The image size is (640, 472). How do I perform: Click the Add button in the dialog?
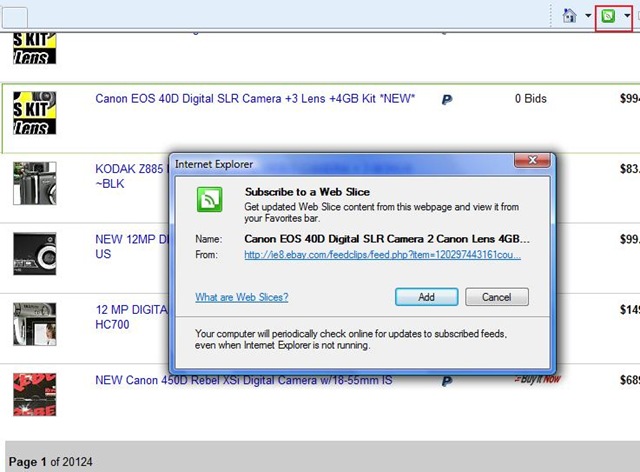pyautogui.click(x=427, y=297)
